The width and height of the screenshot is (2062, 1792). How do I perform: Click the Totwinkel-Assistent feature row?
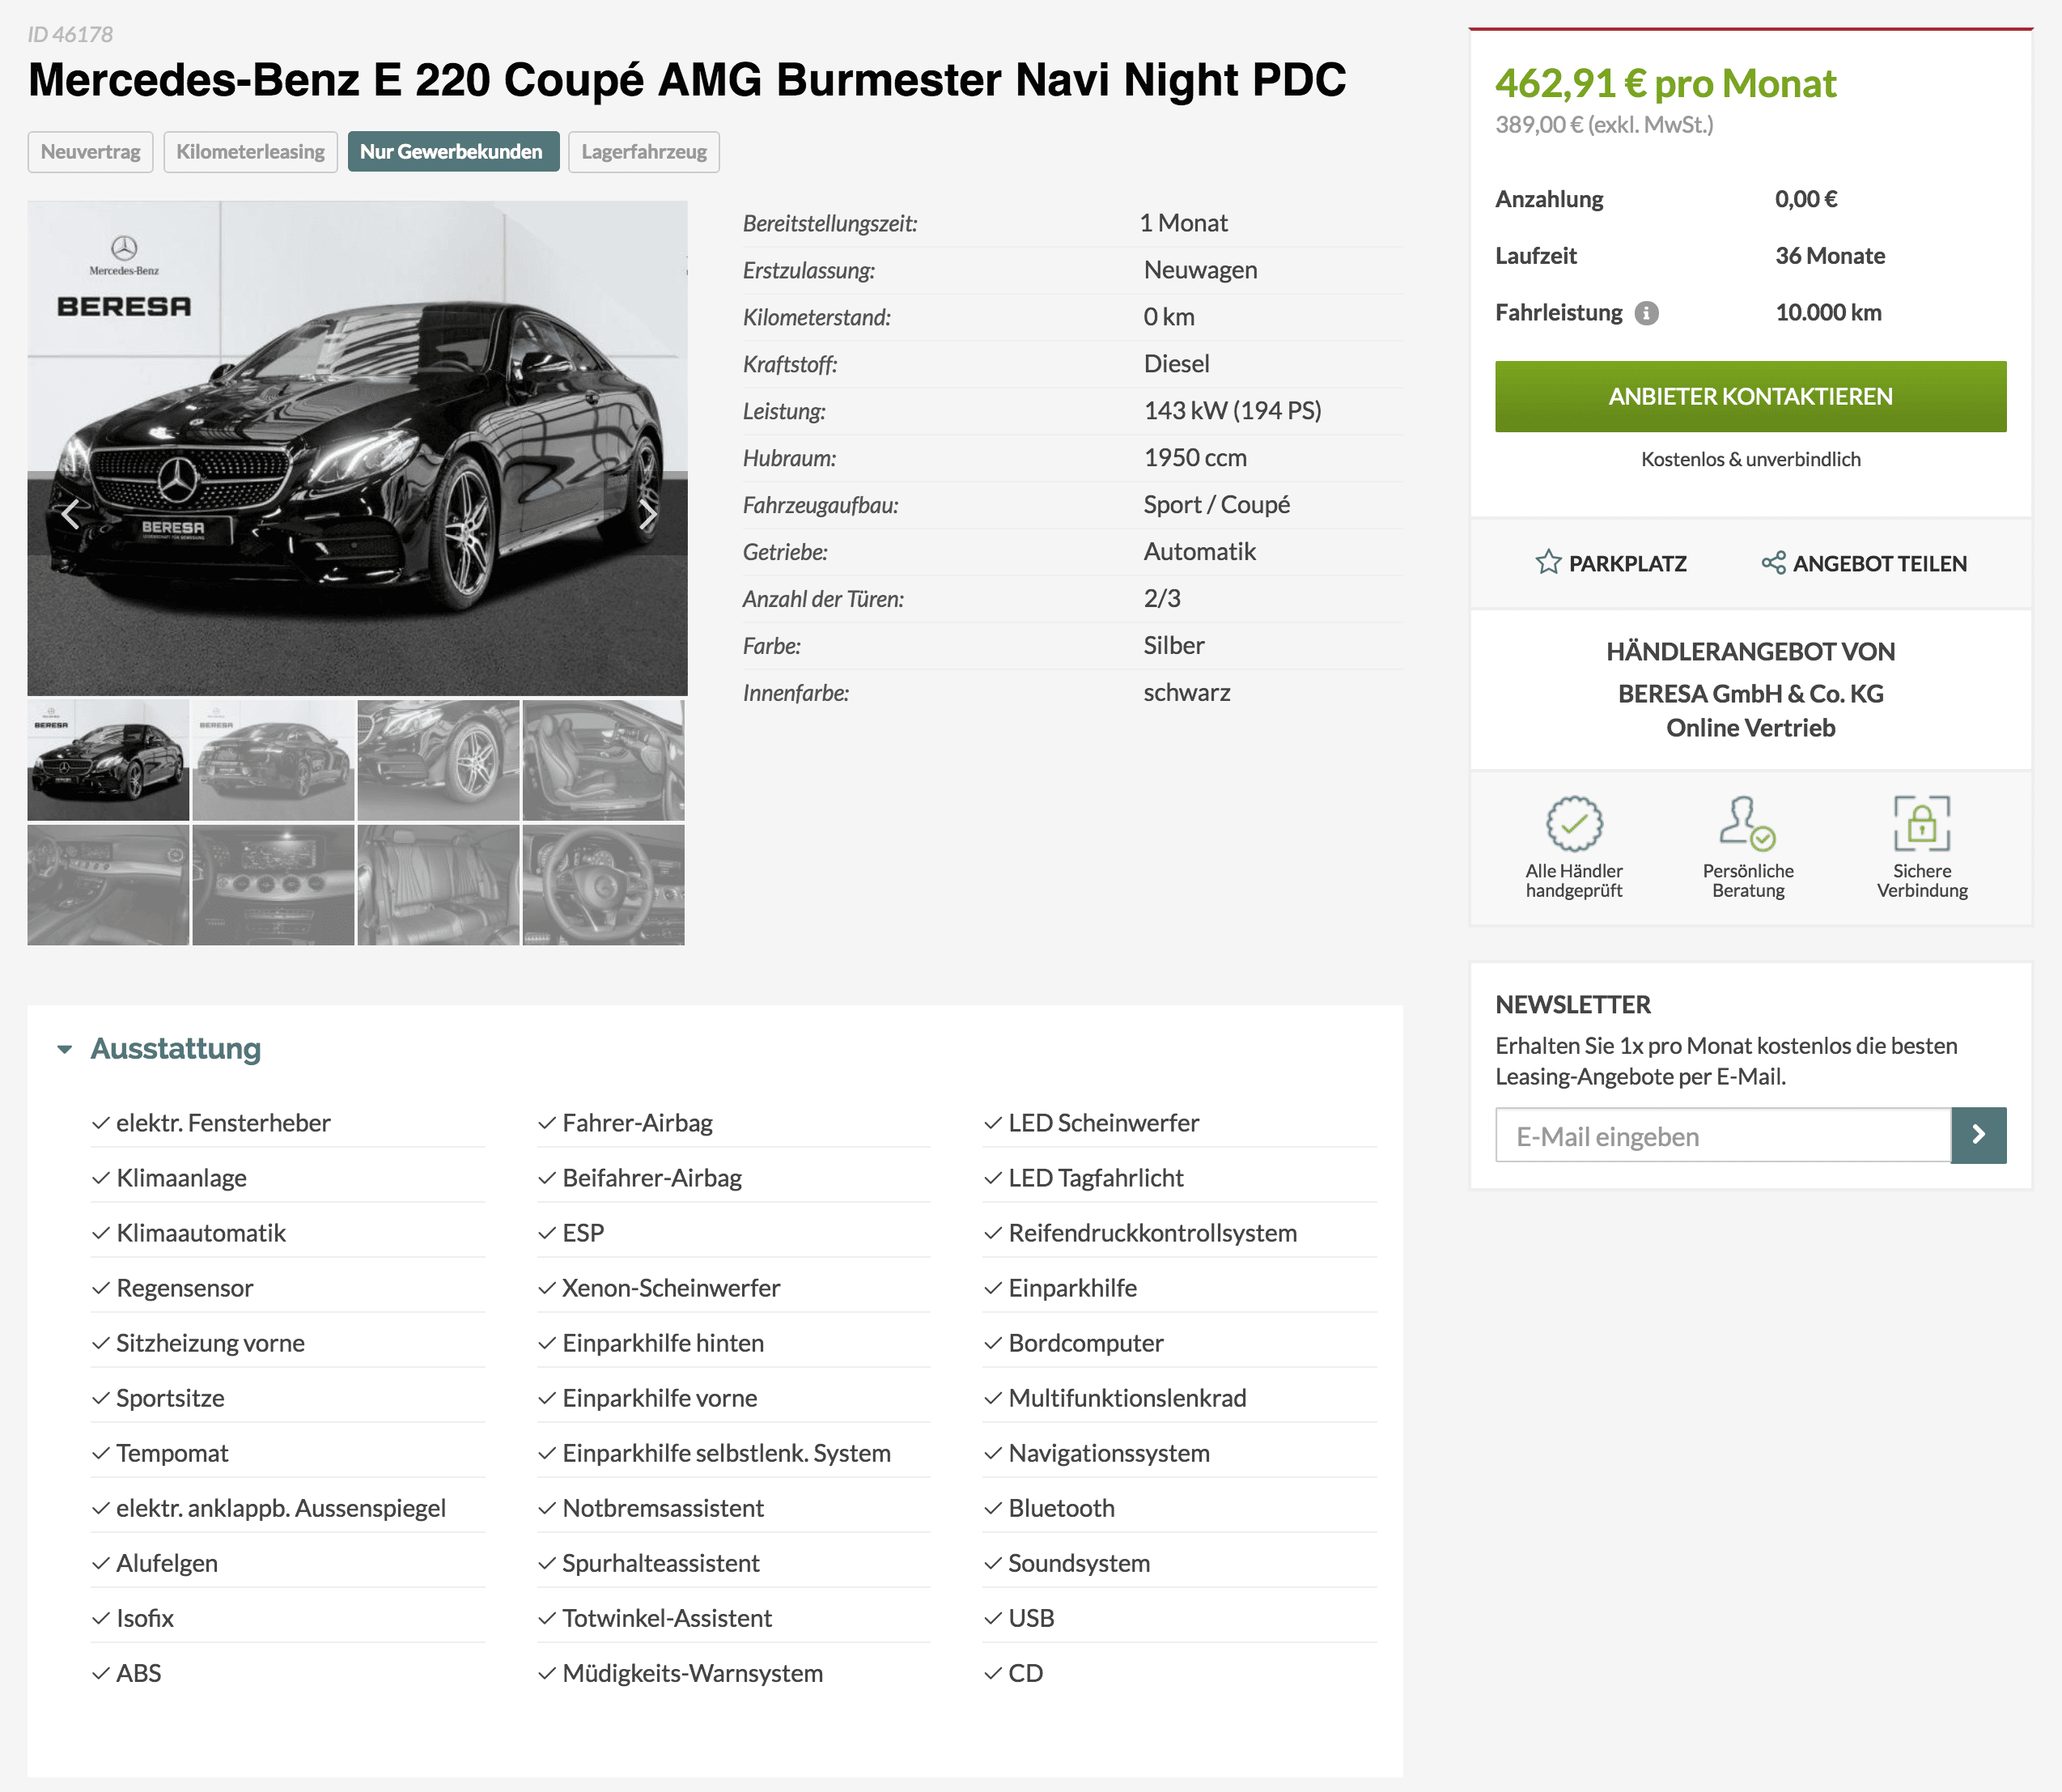pyautogui.click(x=733, y=1618)
